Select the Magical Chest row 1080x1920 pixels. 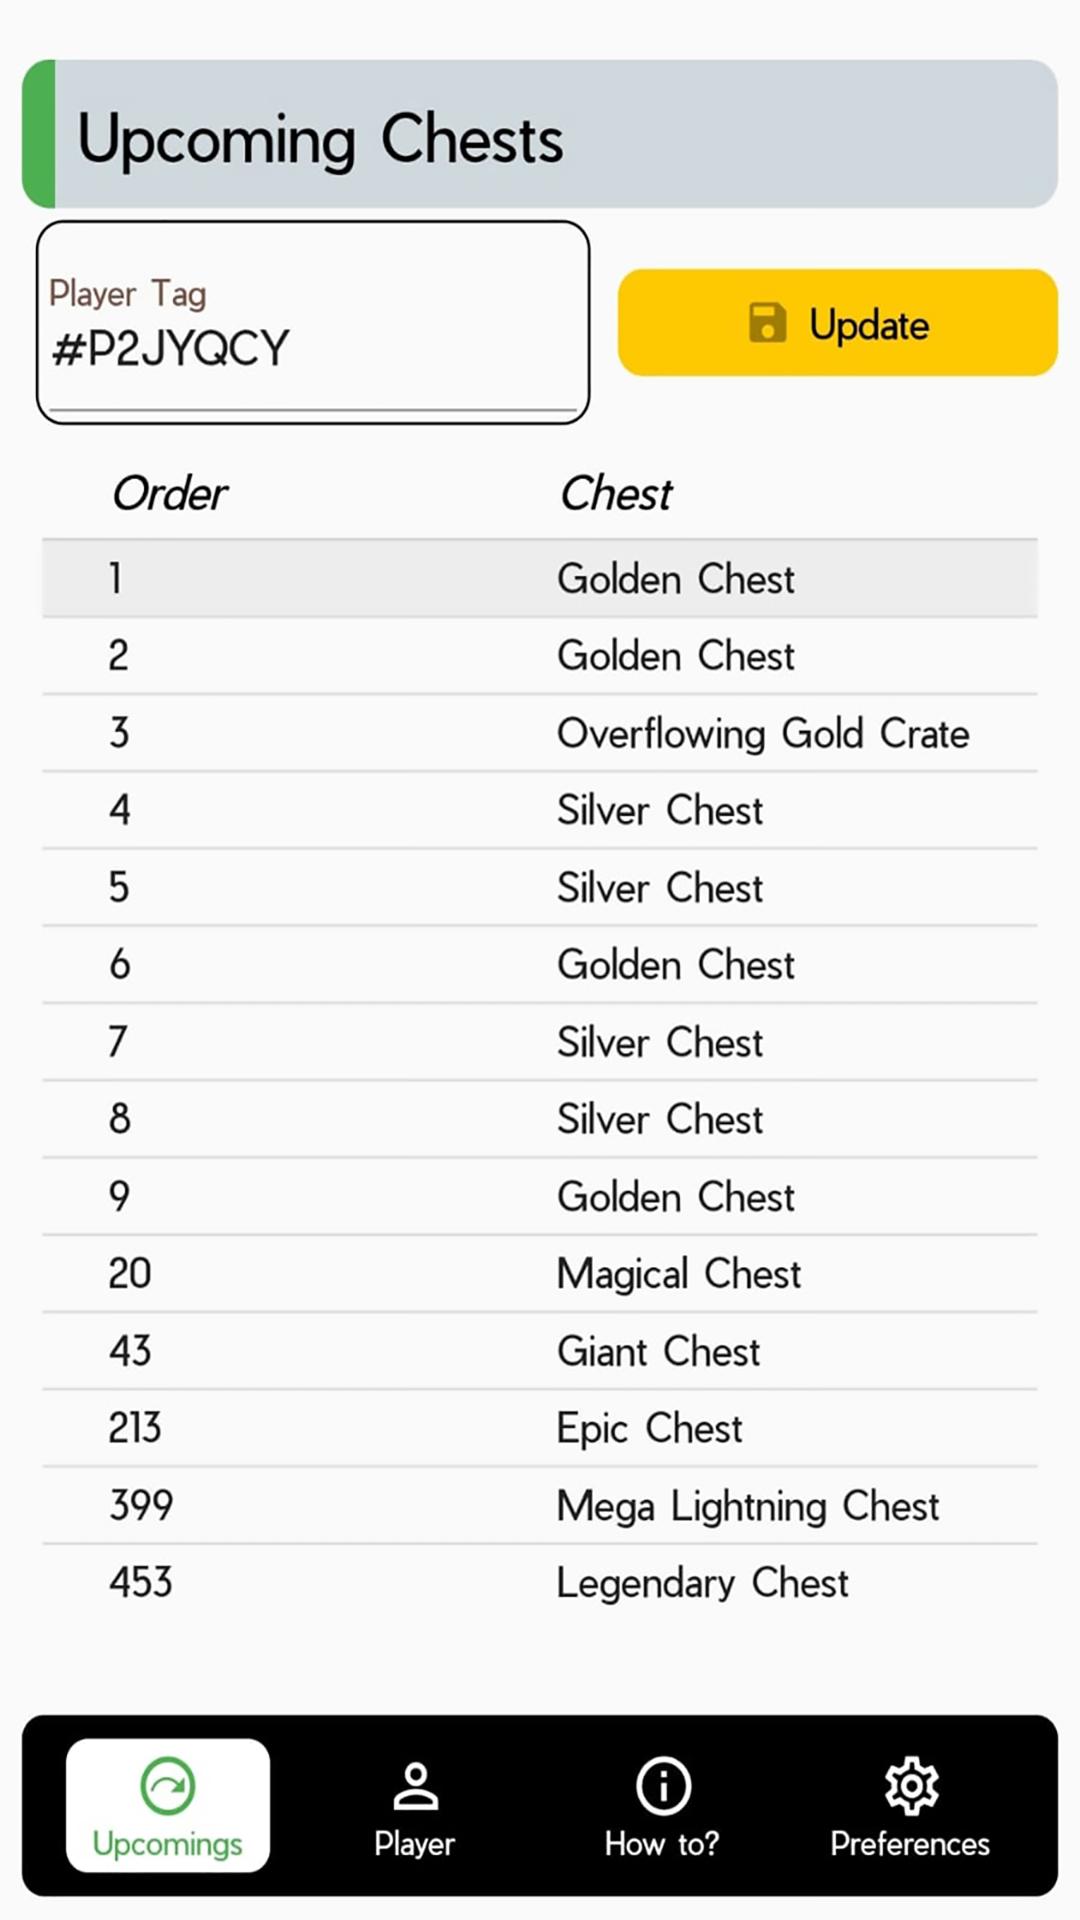point(540,1273)
